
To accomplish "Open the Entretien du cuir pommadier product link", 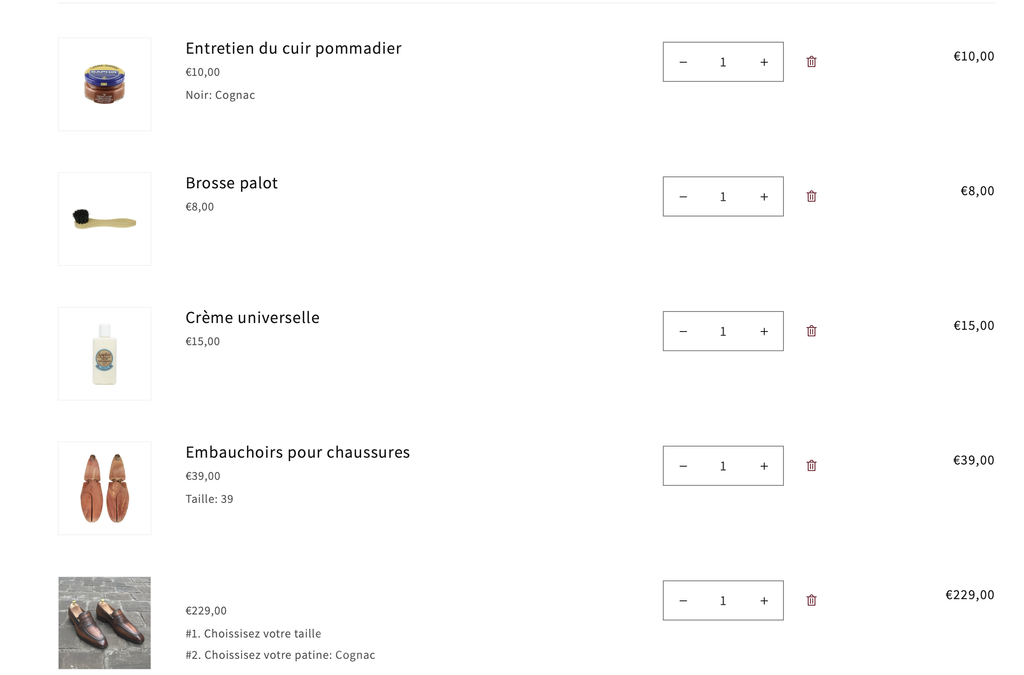I will (x=293, y=48).
